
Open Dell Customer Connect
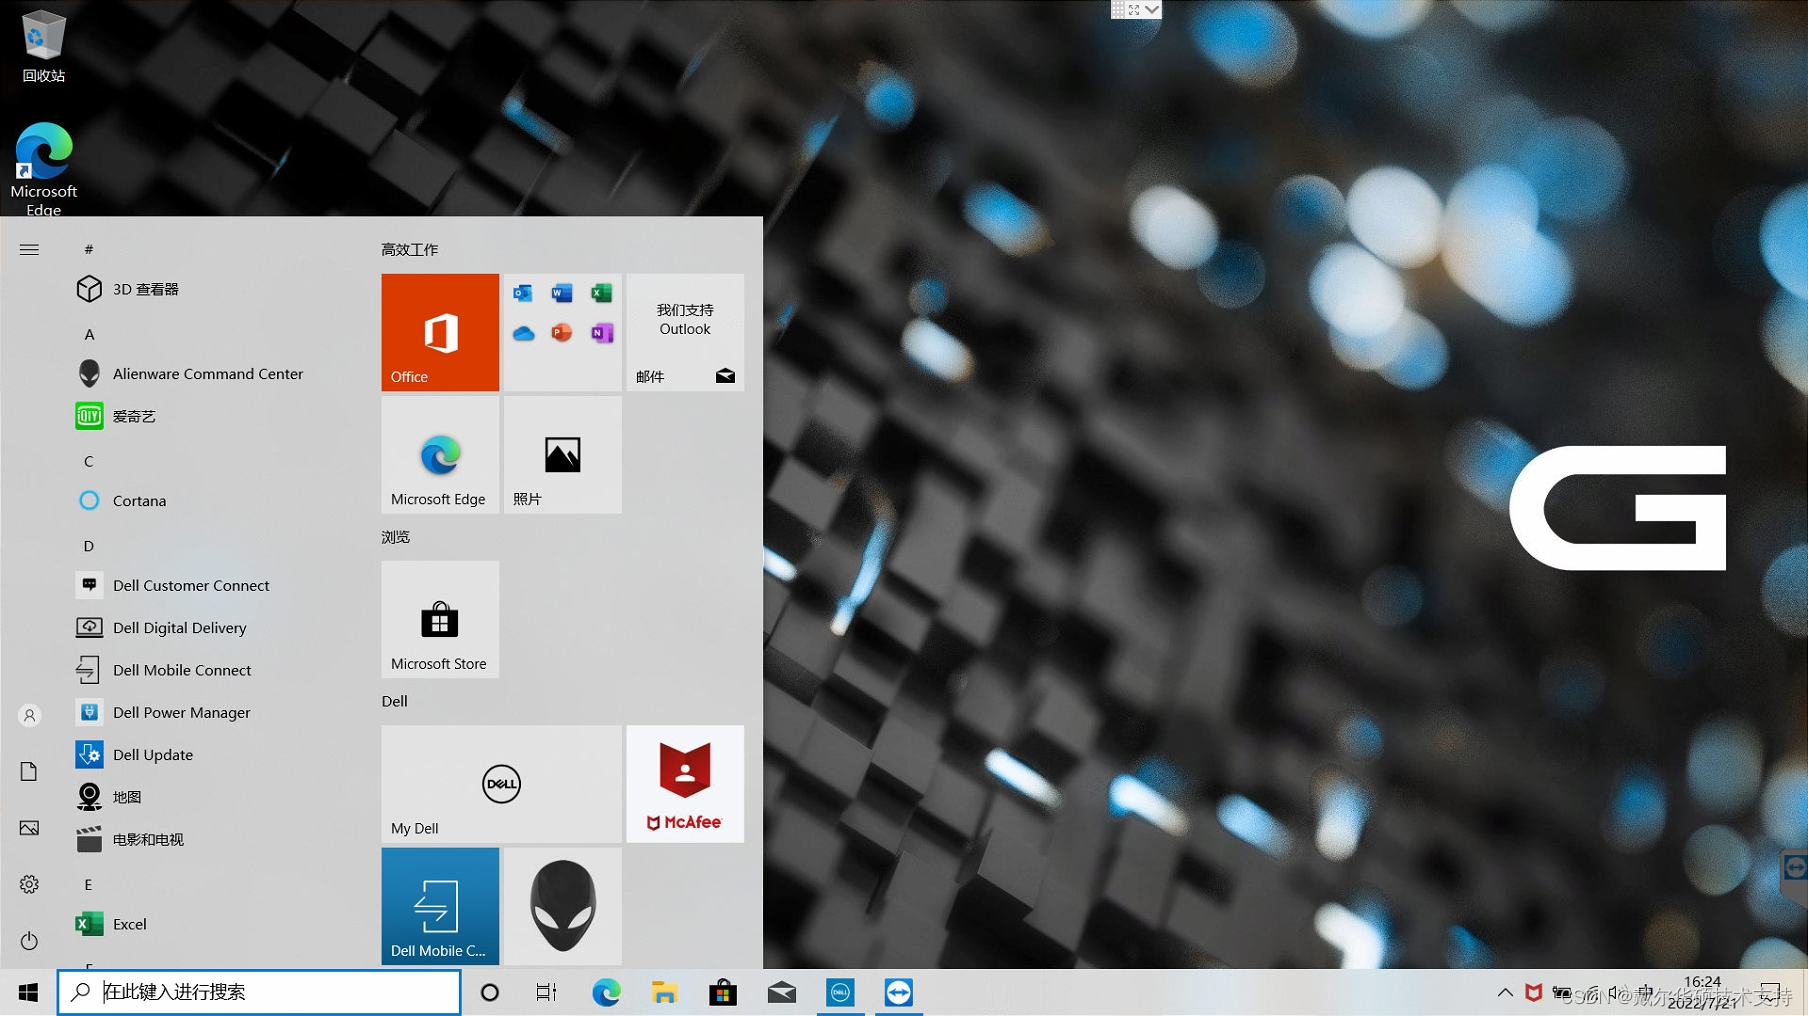(210, 585)
